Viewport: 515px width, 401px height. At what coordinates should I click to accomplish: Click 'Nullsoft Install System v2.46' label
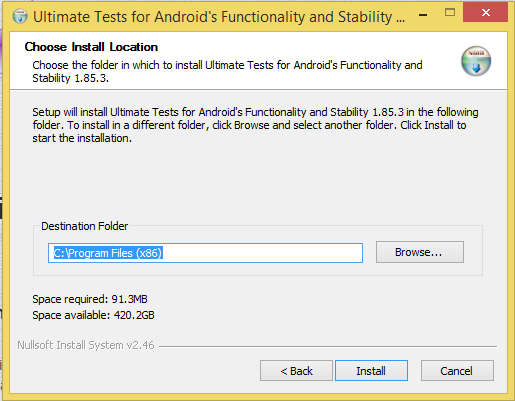coord(86,345)
